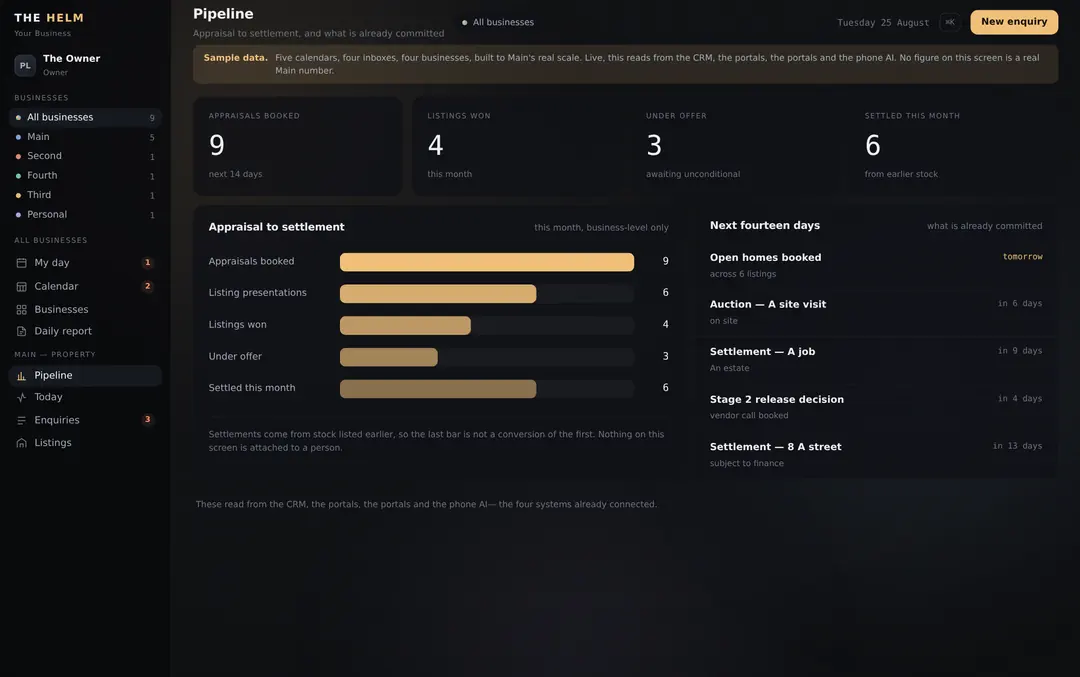Click the Settled this month progress bar
Image resolution: width=1080 pixels, height=677 pixels.
click(x=487, y=388)
